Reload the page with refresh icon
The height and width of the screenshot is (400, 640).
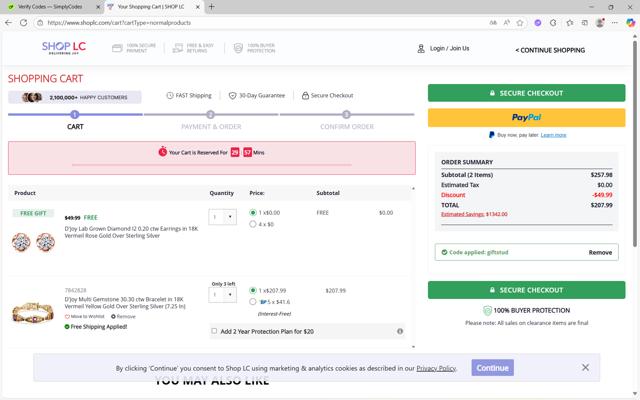(24, 23)
